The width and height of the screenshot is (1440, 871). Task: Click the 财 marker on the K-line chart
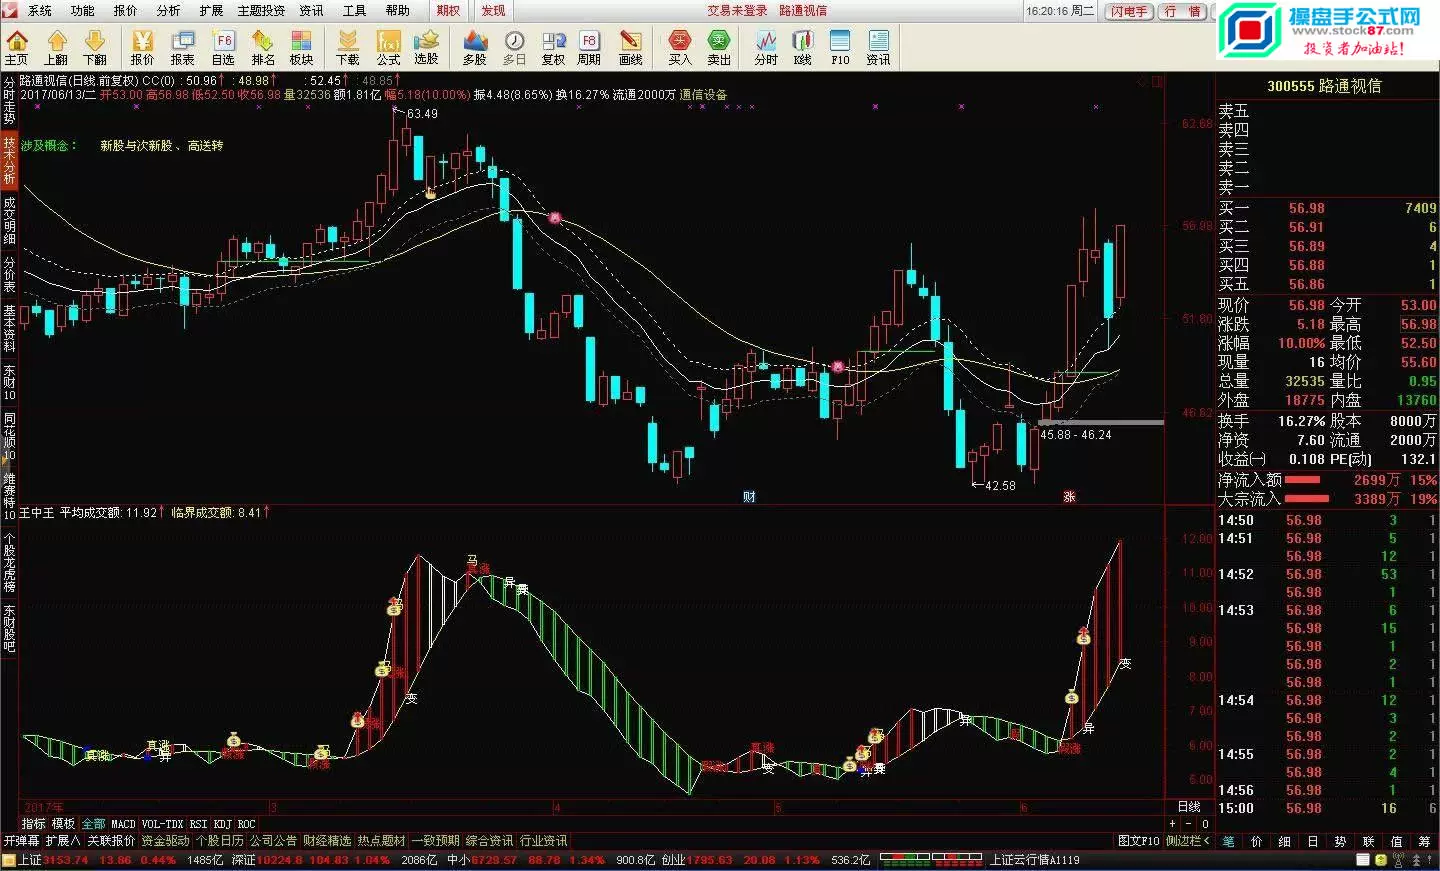pos(749,497)
